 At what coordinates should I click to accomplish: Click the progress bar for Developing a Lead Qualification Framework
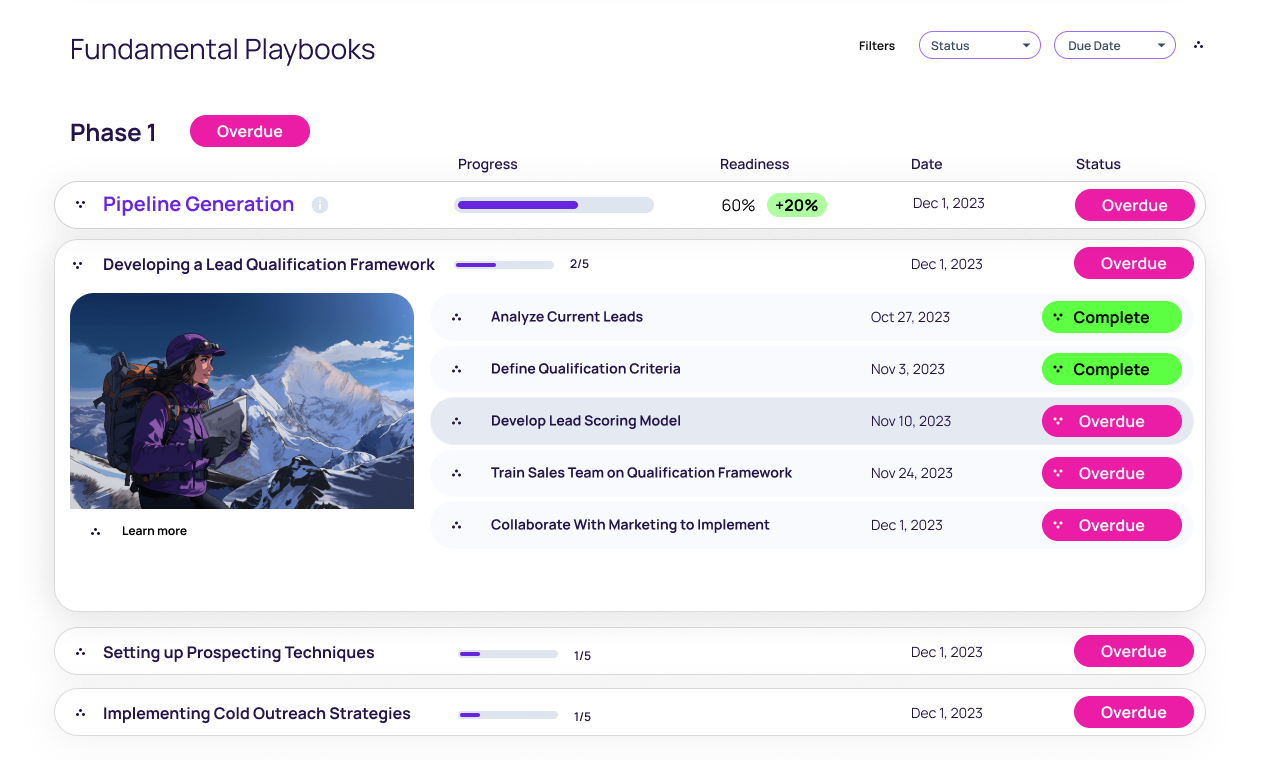tap(504, 264)
